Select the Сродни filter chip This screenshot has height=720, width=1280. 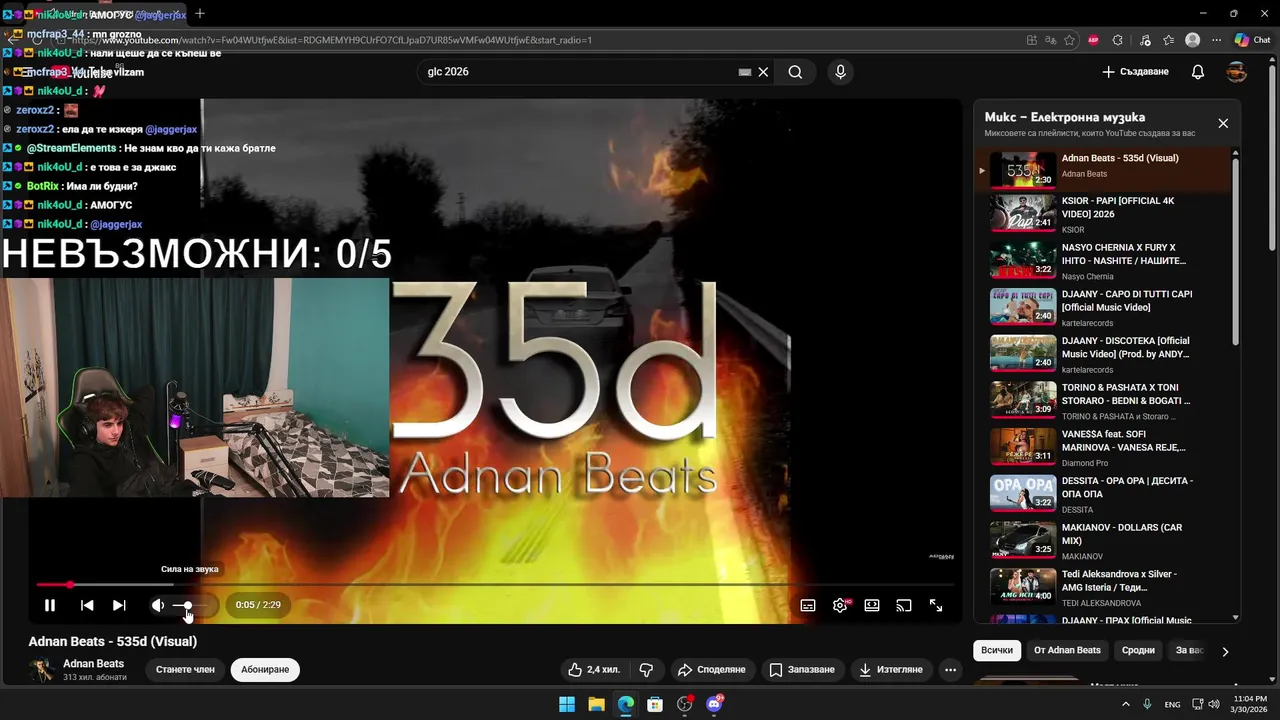tap(1138, 650)
